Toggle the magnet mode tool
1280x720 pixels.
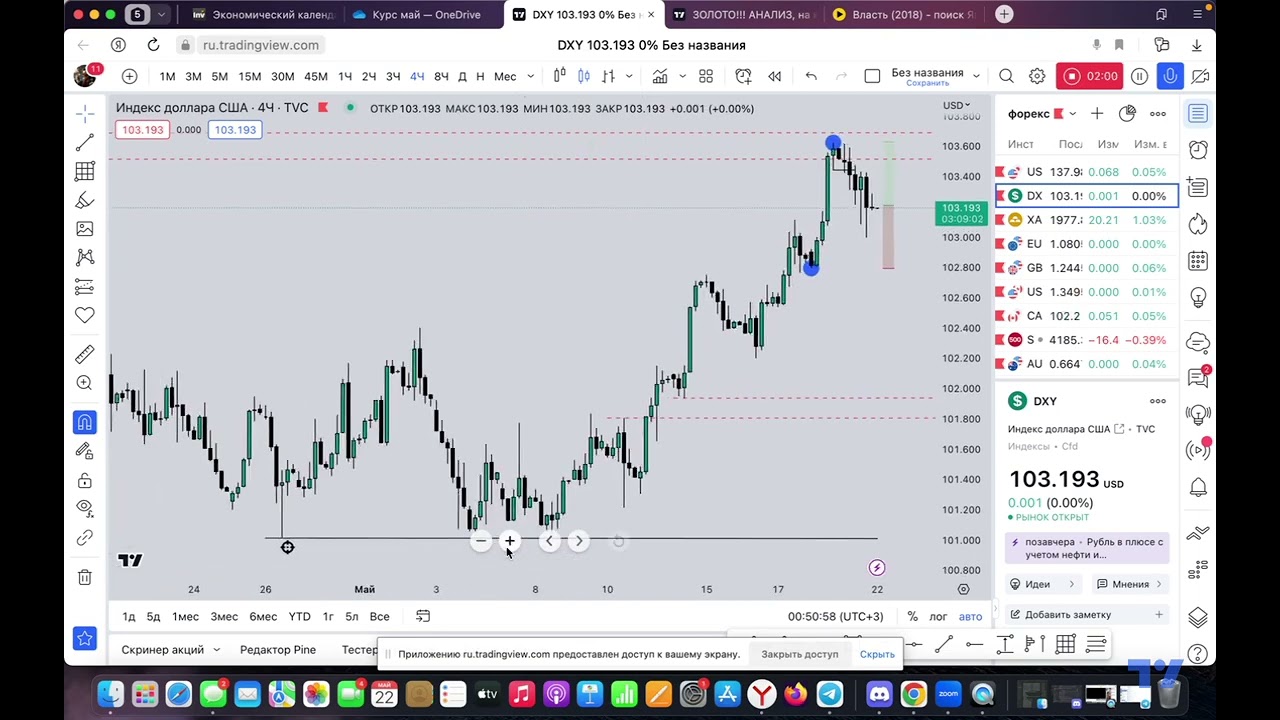(x=85, y=422)
